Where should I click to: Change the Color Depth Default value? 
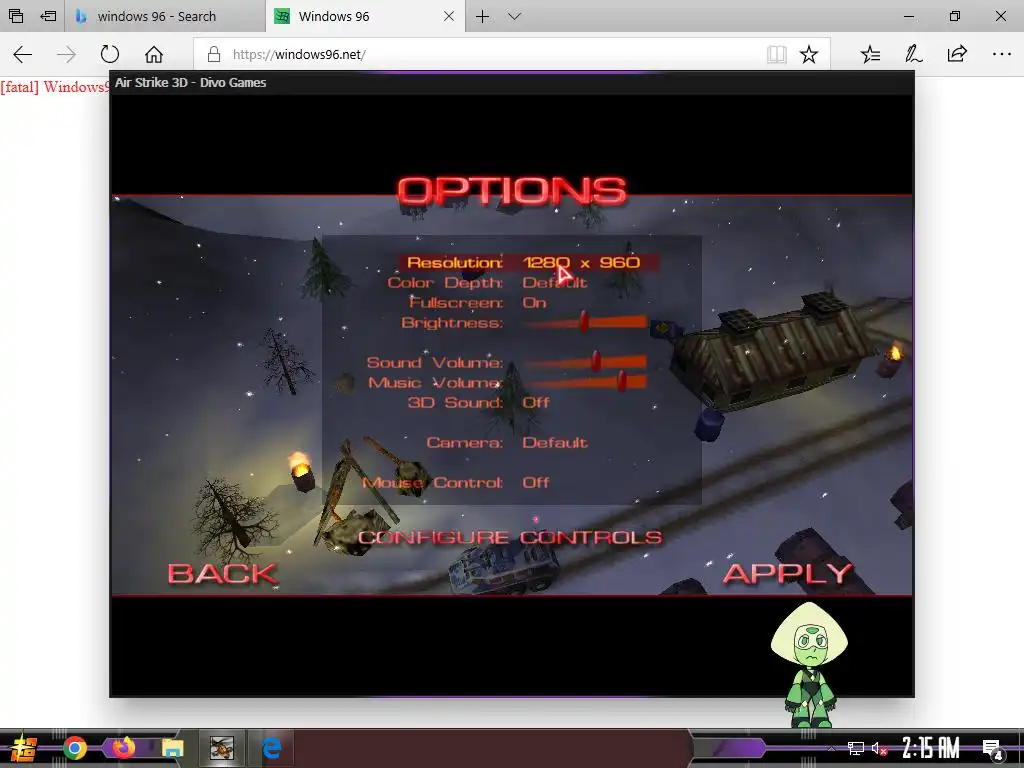554,283
